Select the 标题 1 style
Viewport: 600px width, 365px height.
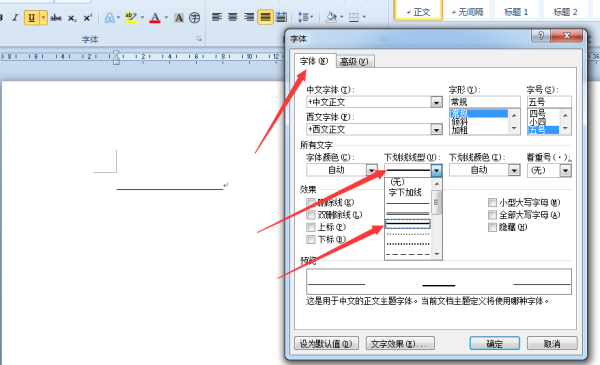(516, 12)
